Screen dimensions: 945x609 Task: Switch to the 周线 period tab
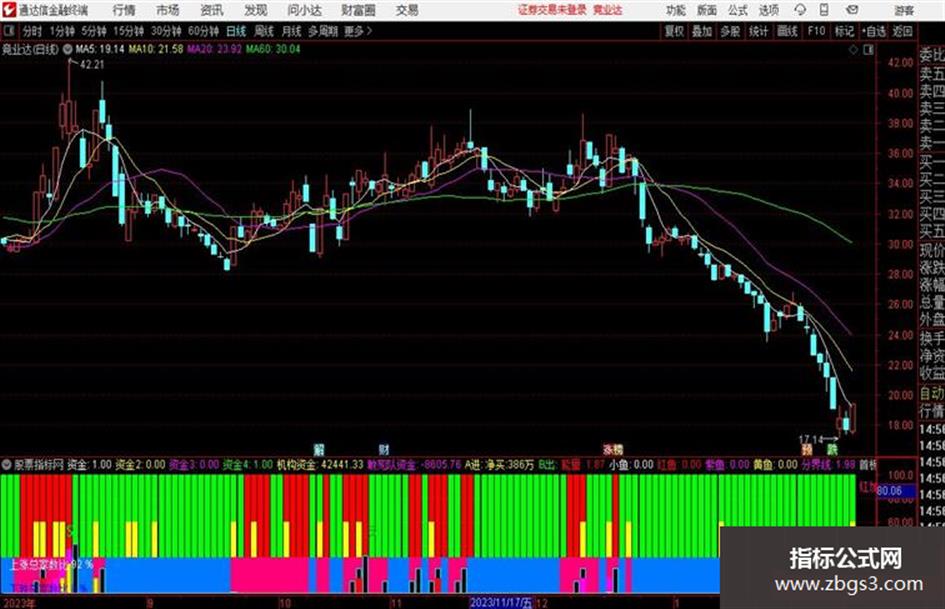264,31
